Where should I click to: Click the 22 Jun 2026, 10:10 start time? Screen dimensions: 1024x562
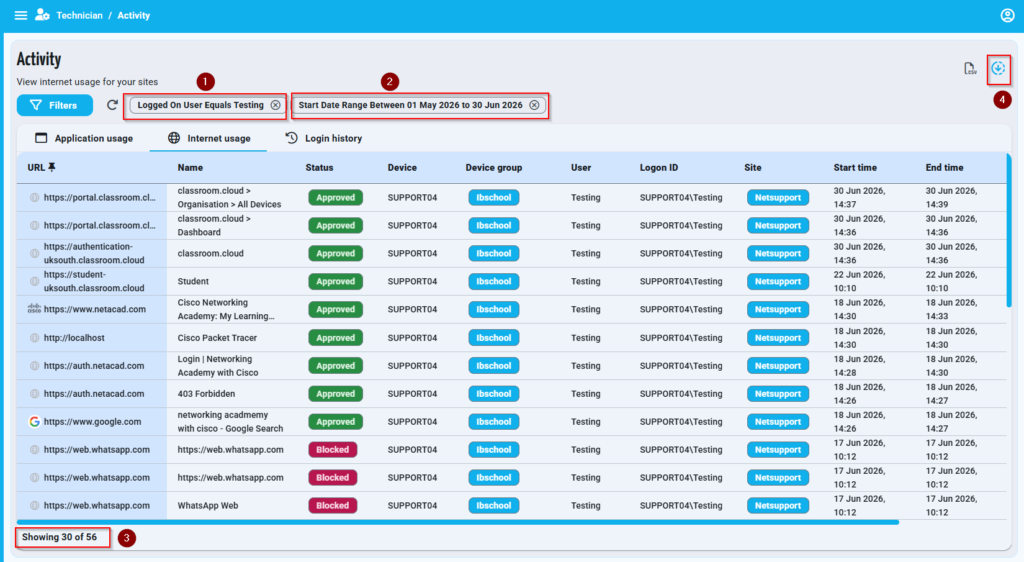pyautogui.click(x=859, y=281)
